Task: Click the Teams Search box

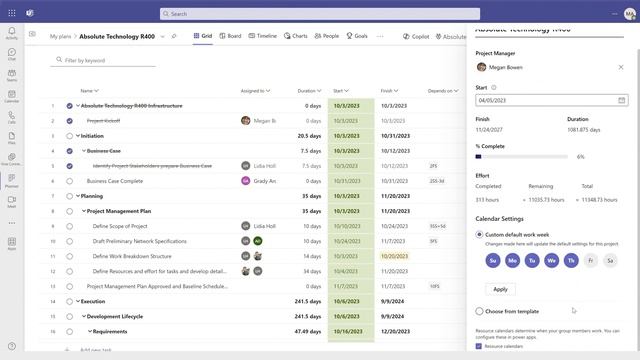Action: (320, 14)
